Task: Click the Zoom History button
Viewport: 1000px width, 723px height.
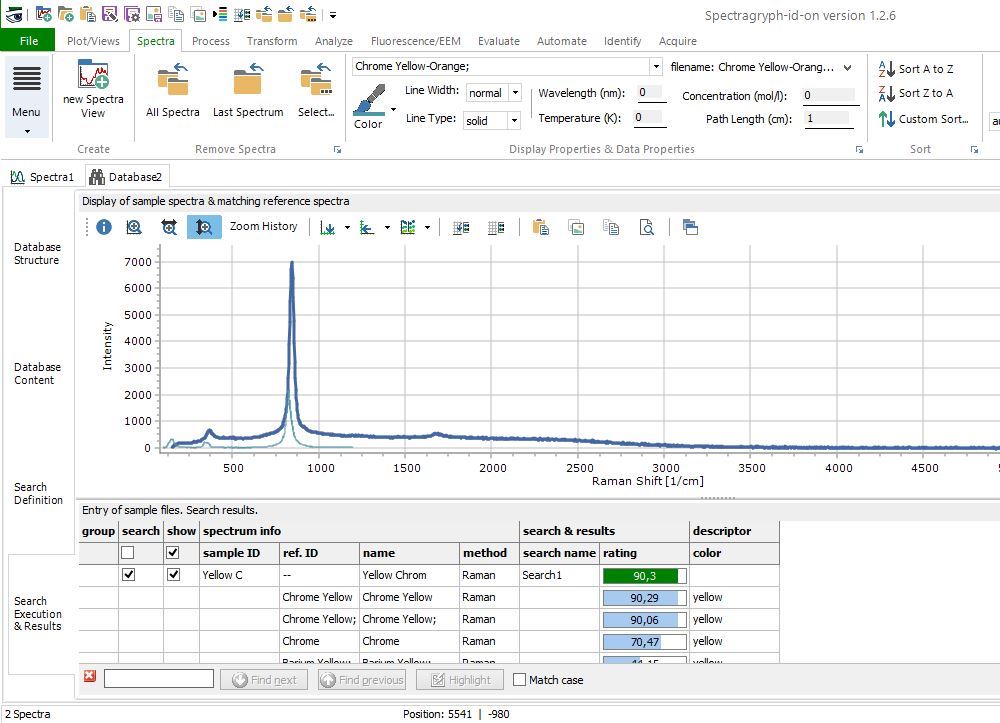Action: coord(263,227)
